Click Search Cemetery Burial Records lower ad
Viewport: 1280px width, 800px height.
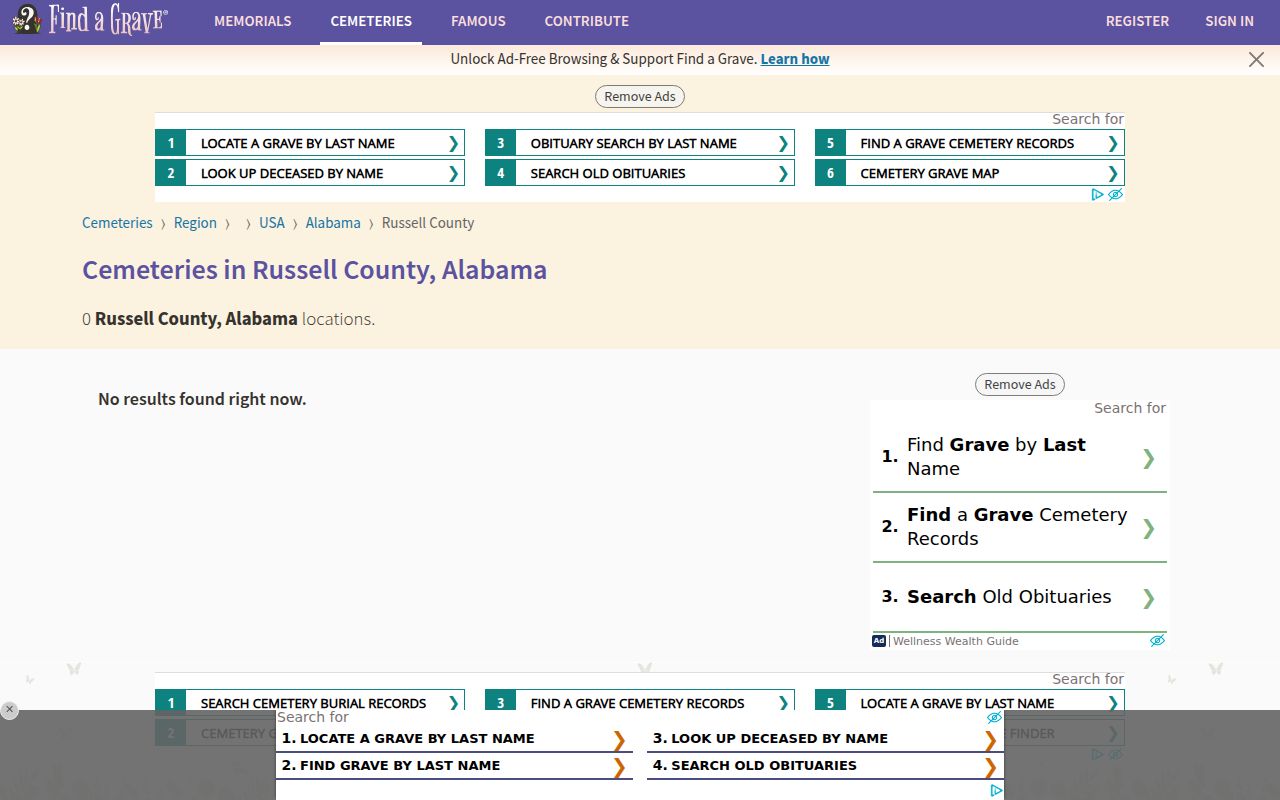click(x=310, y=701)
